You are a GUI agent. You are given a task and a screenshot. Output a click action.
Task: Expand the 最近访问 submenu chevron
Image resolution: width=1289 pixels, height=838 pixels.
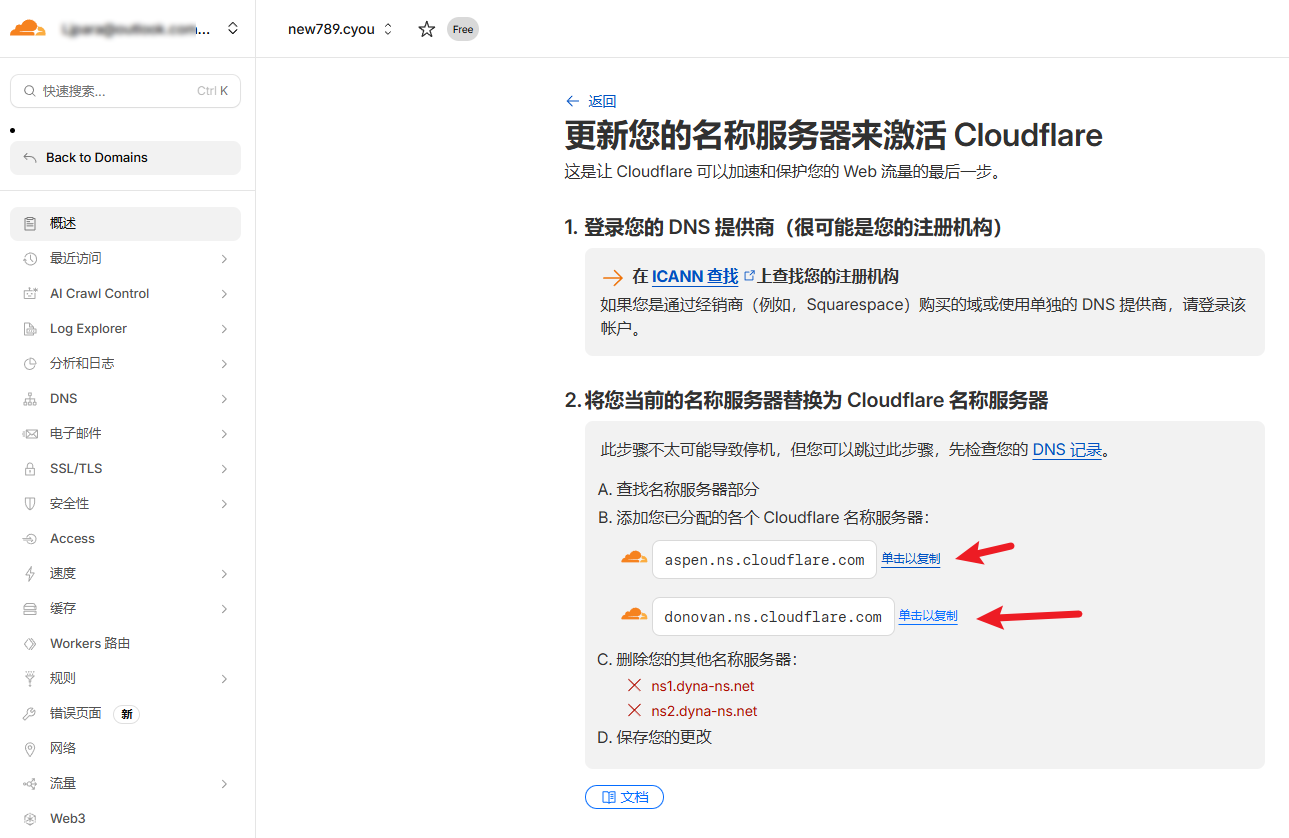click(x=224, y=259)
